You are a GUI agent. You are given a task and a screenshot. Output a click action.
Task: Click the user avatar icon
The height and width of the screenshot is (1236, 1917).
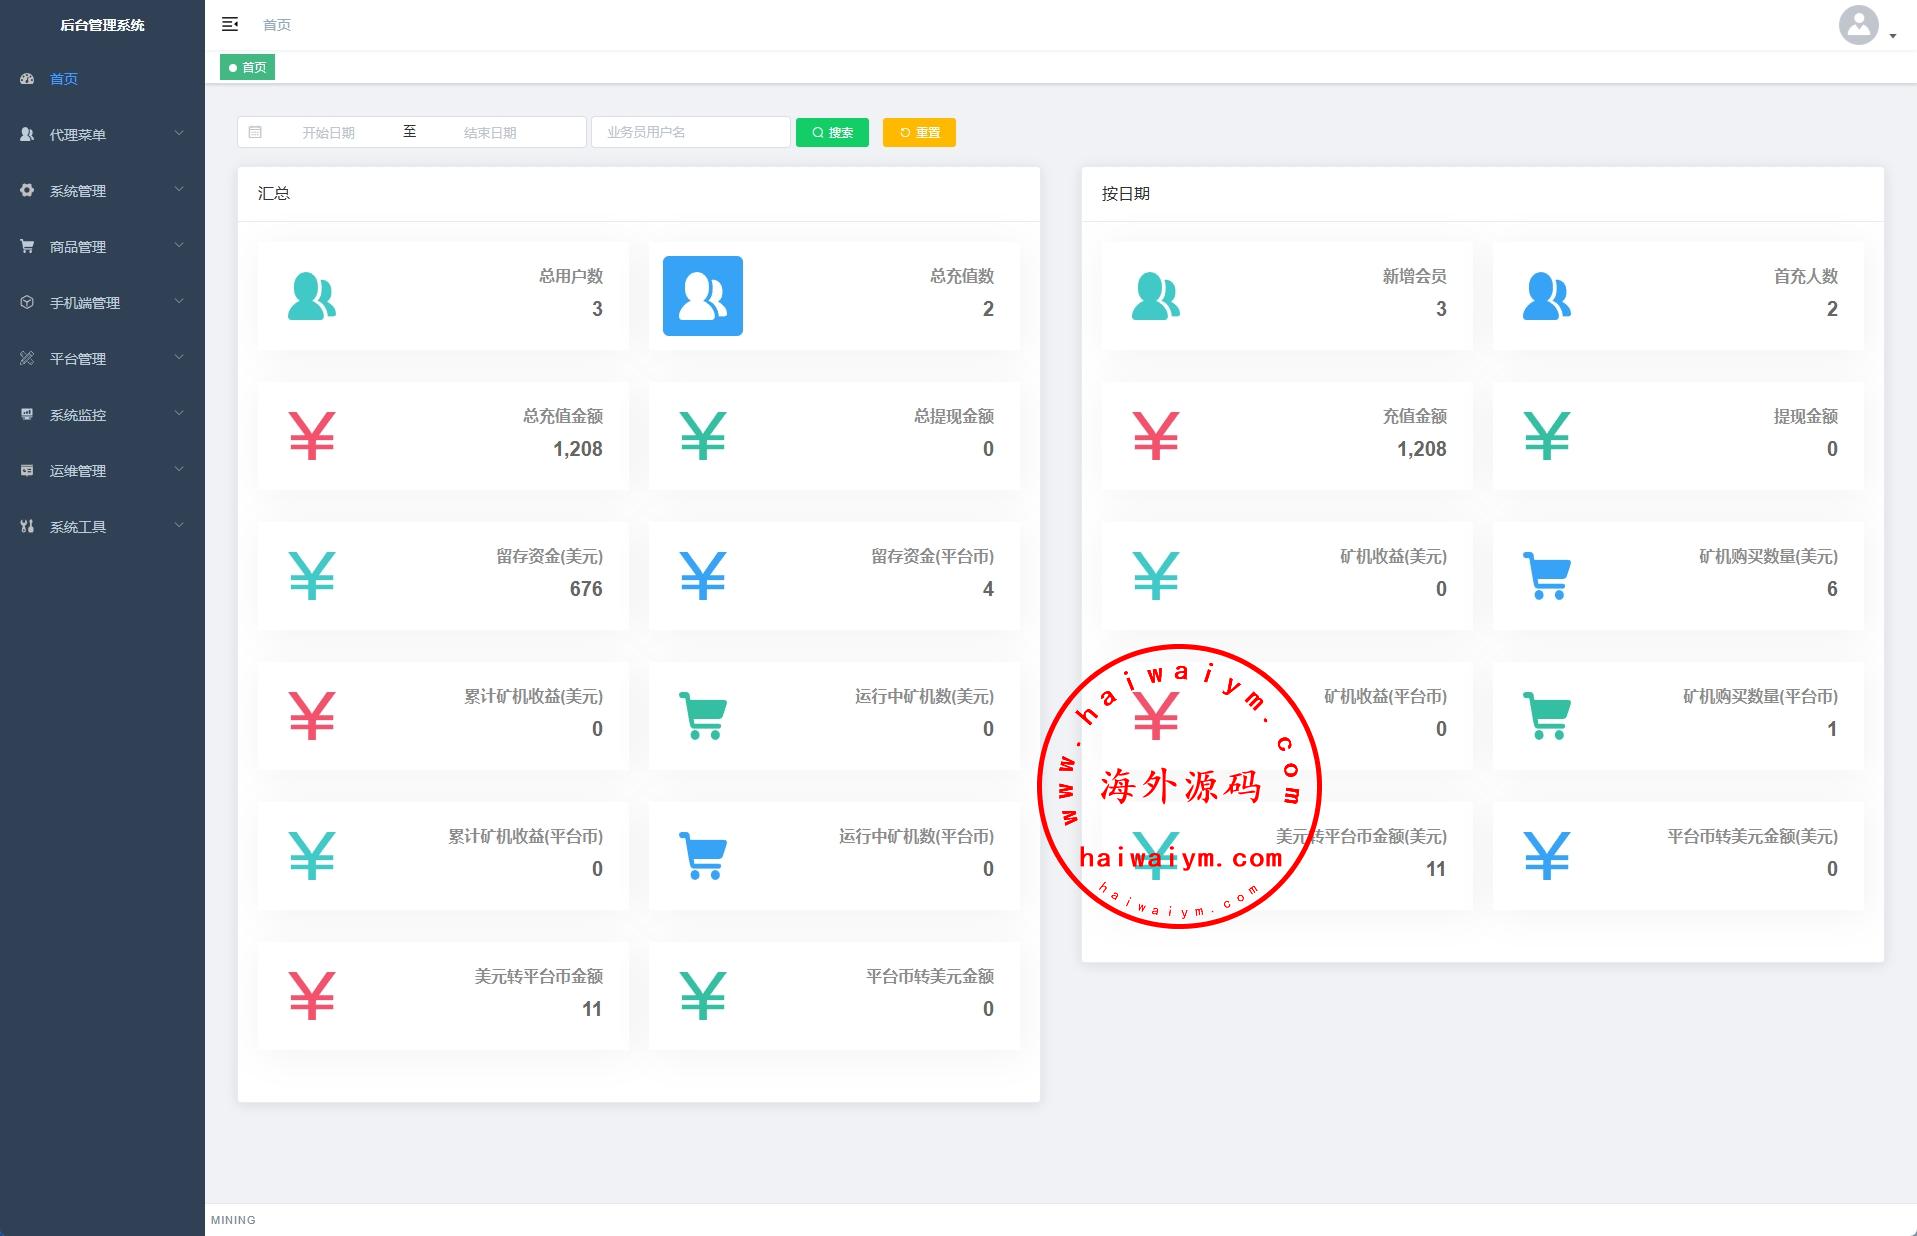pyautogui.click(x=1858, y=25)
